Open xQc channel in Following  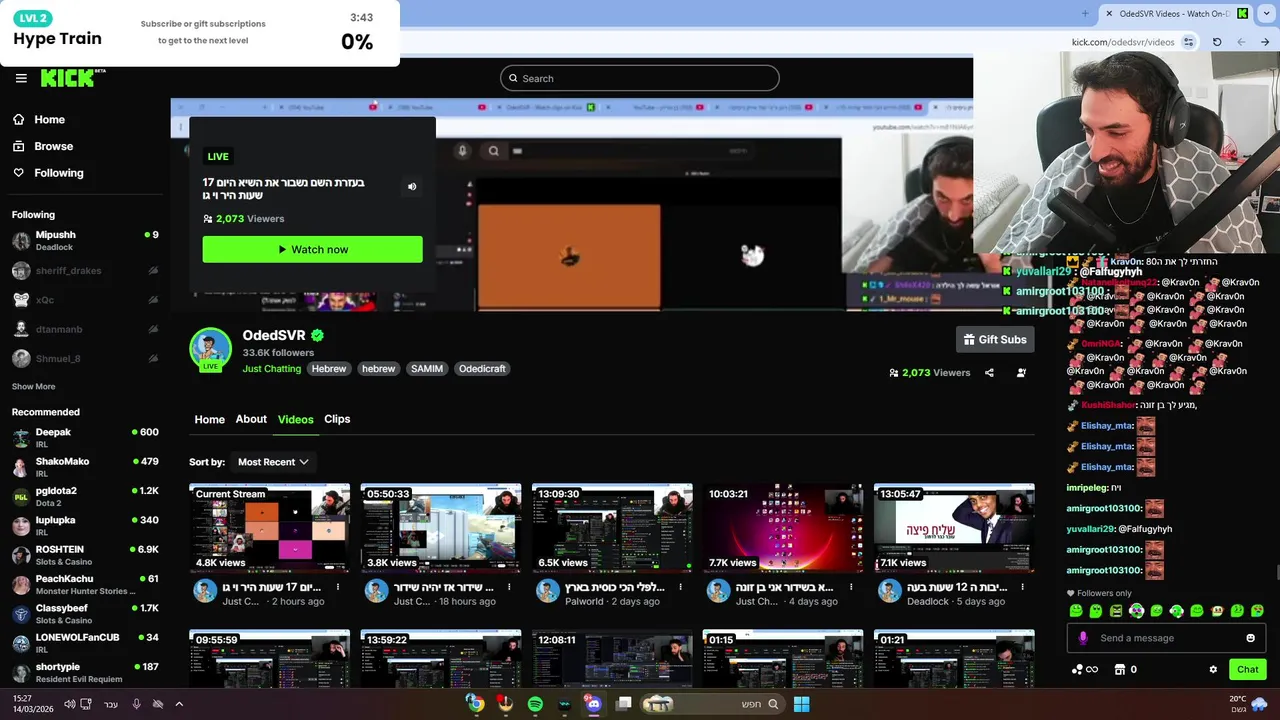coord(85,300)
